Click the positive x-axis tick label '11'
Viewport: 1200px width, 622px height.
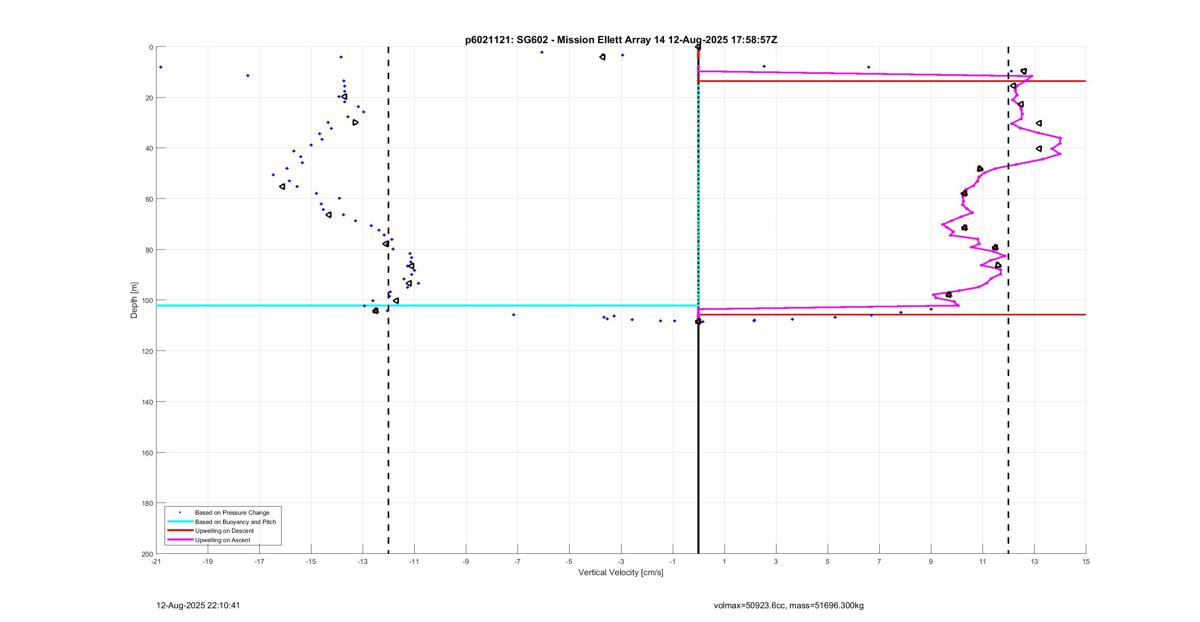point(983,561)
